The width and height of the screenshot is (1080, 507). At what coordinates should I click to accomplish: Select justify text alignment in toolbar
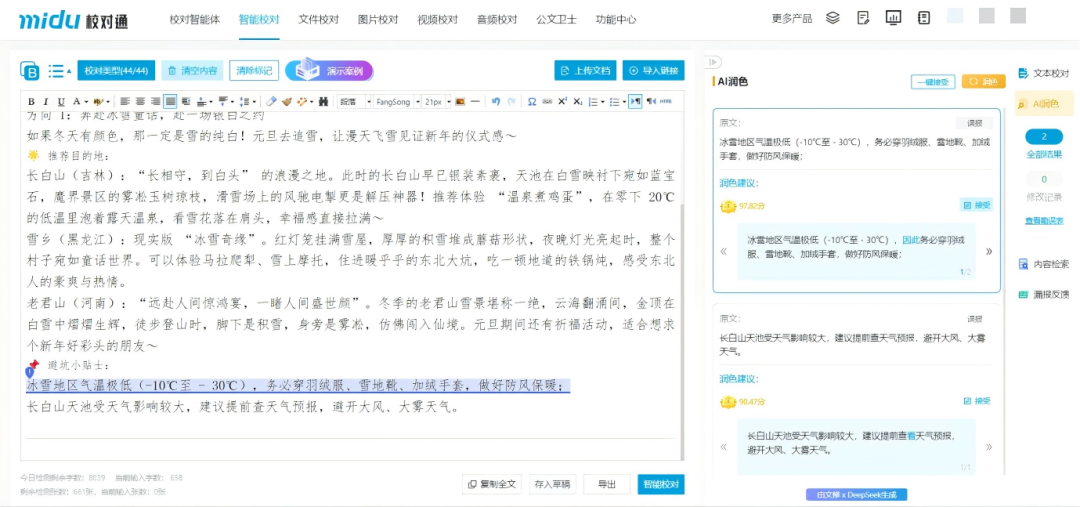(170, 102)
